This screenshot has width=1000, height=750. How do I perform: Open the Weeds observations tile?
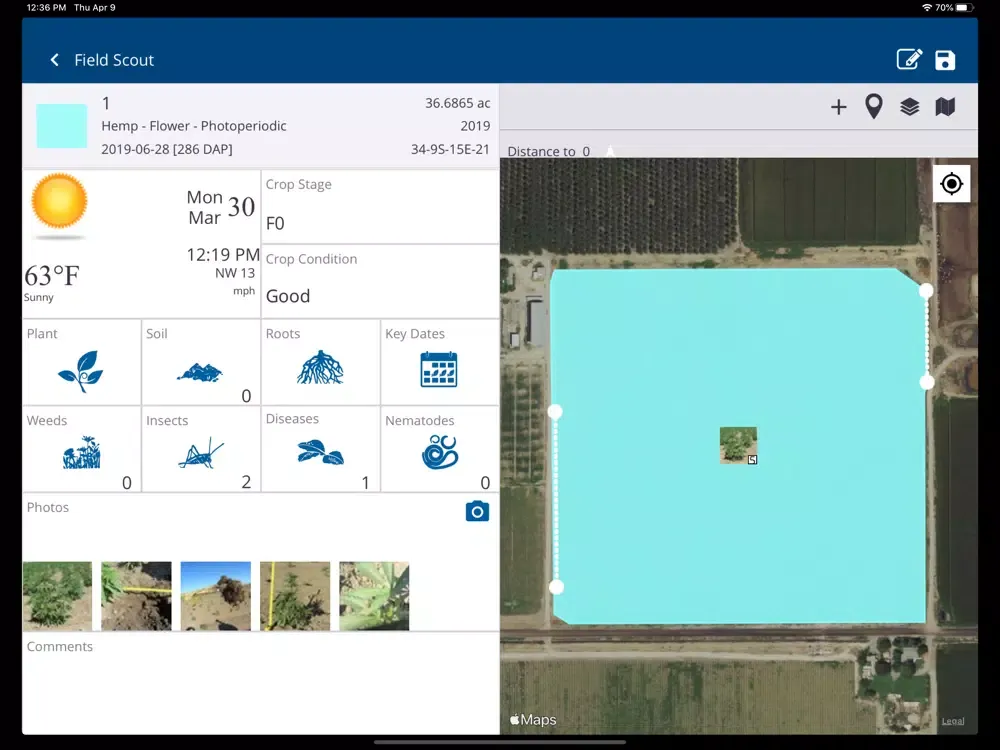[x=82, y=449]
